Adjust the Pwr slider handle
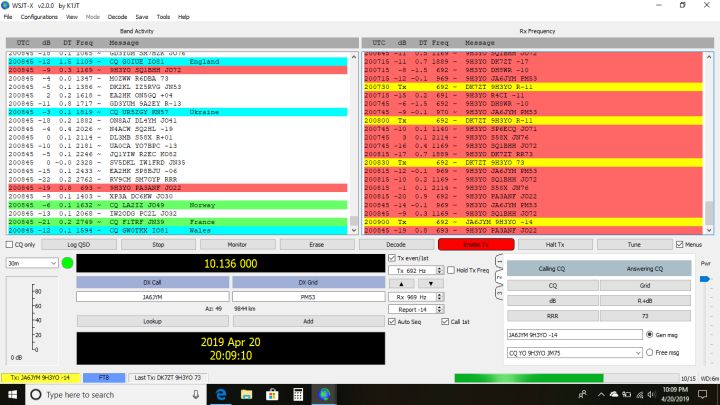Image resolution: width=720 pixels, height=405 pixels. click(x=704, y=277)
